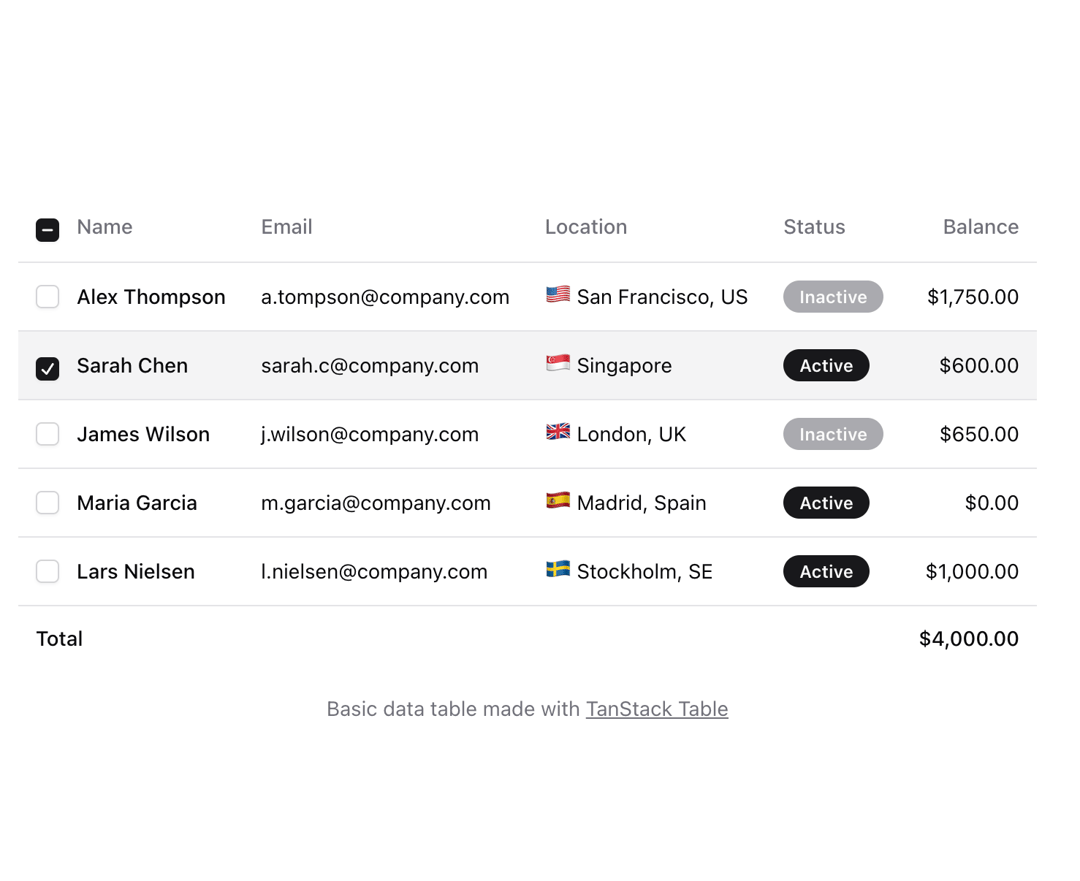The height and width of the screenshot is (881, 1080).
Task: Select the James Wilson row checkbox
Action: [48, 434]
